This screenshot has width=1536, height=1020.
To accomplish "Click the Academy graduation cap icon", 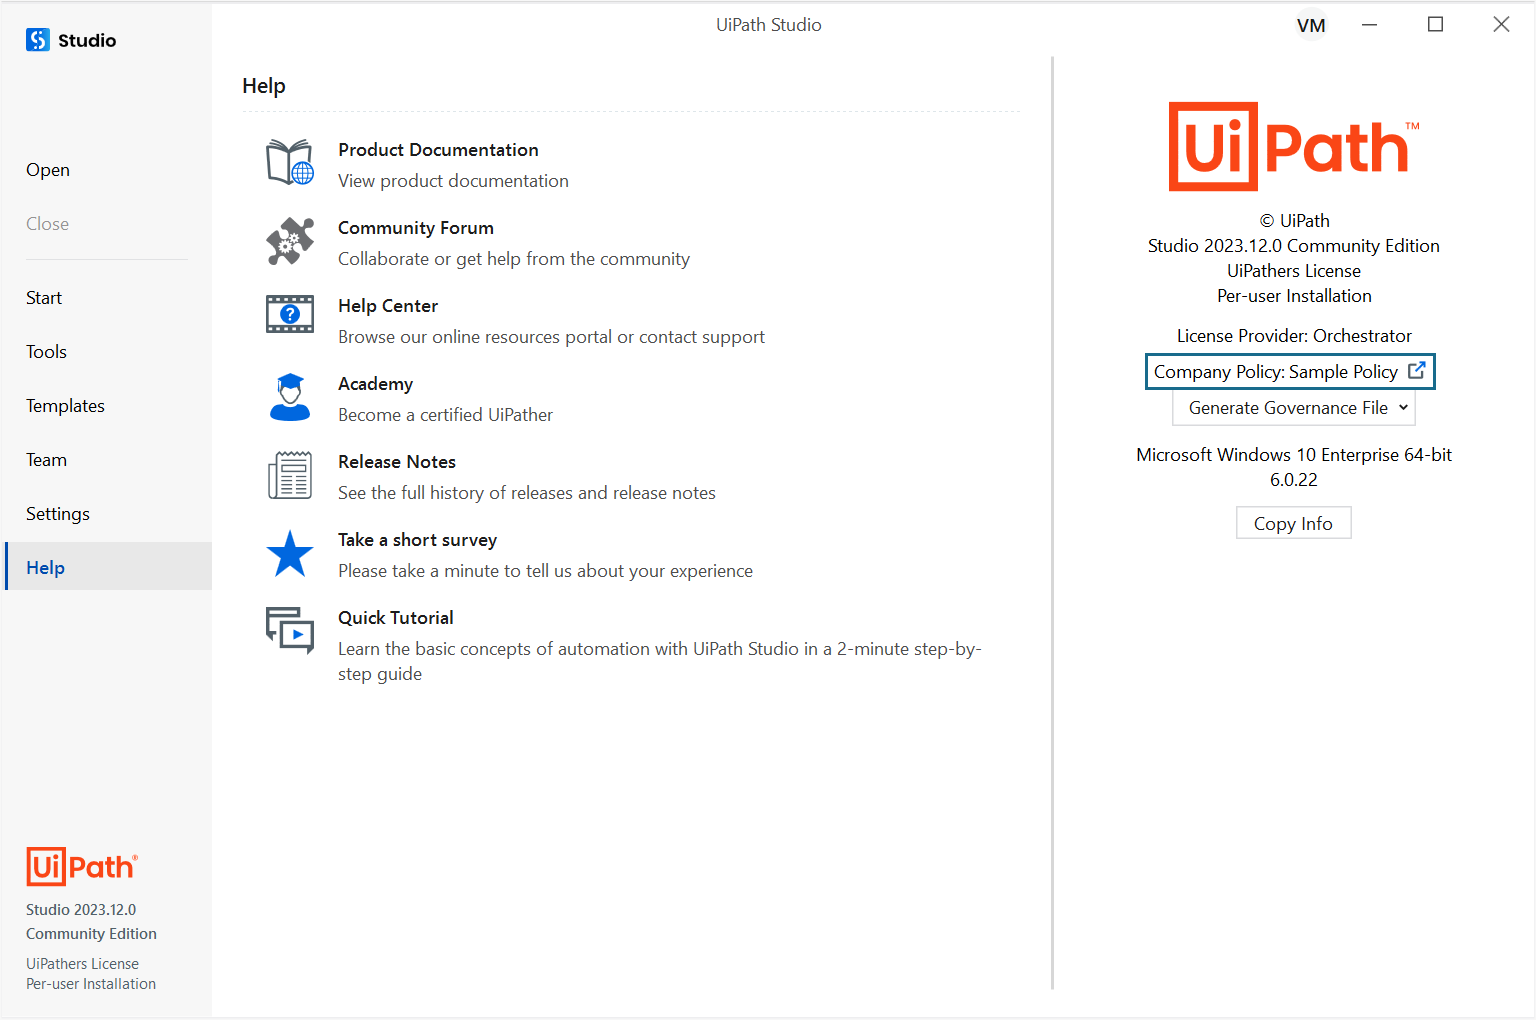I will [x=289, y=397].
